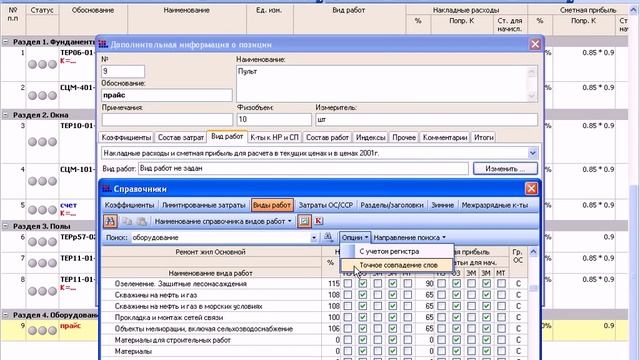The image size is (640, 360).
Task: Toggle checkbox right after 100 in Прокладка сетей связи row
Action: (348, 317)
